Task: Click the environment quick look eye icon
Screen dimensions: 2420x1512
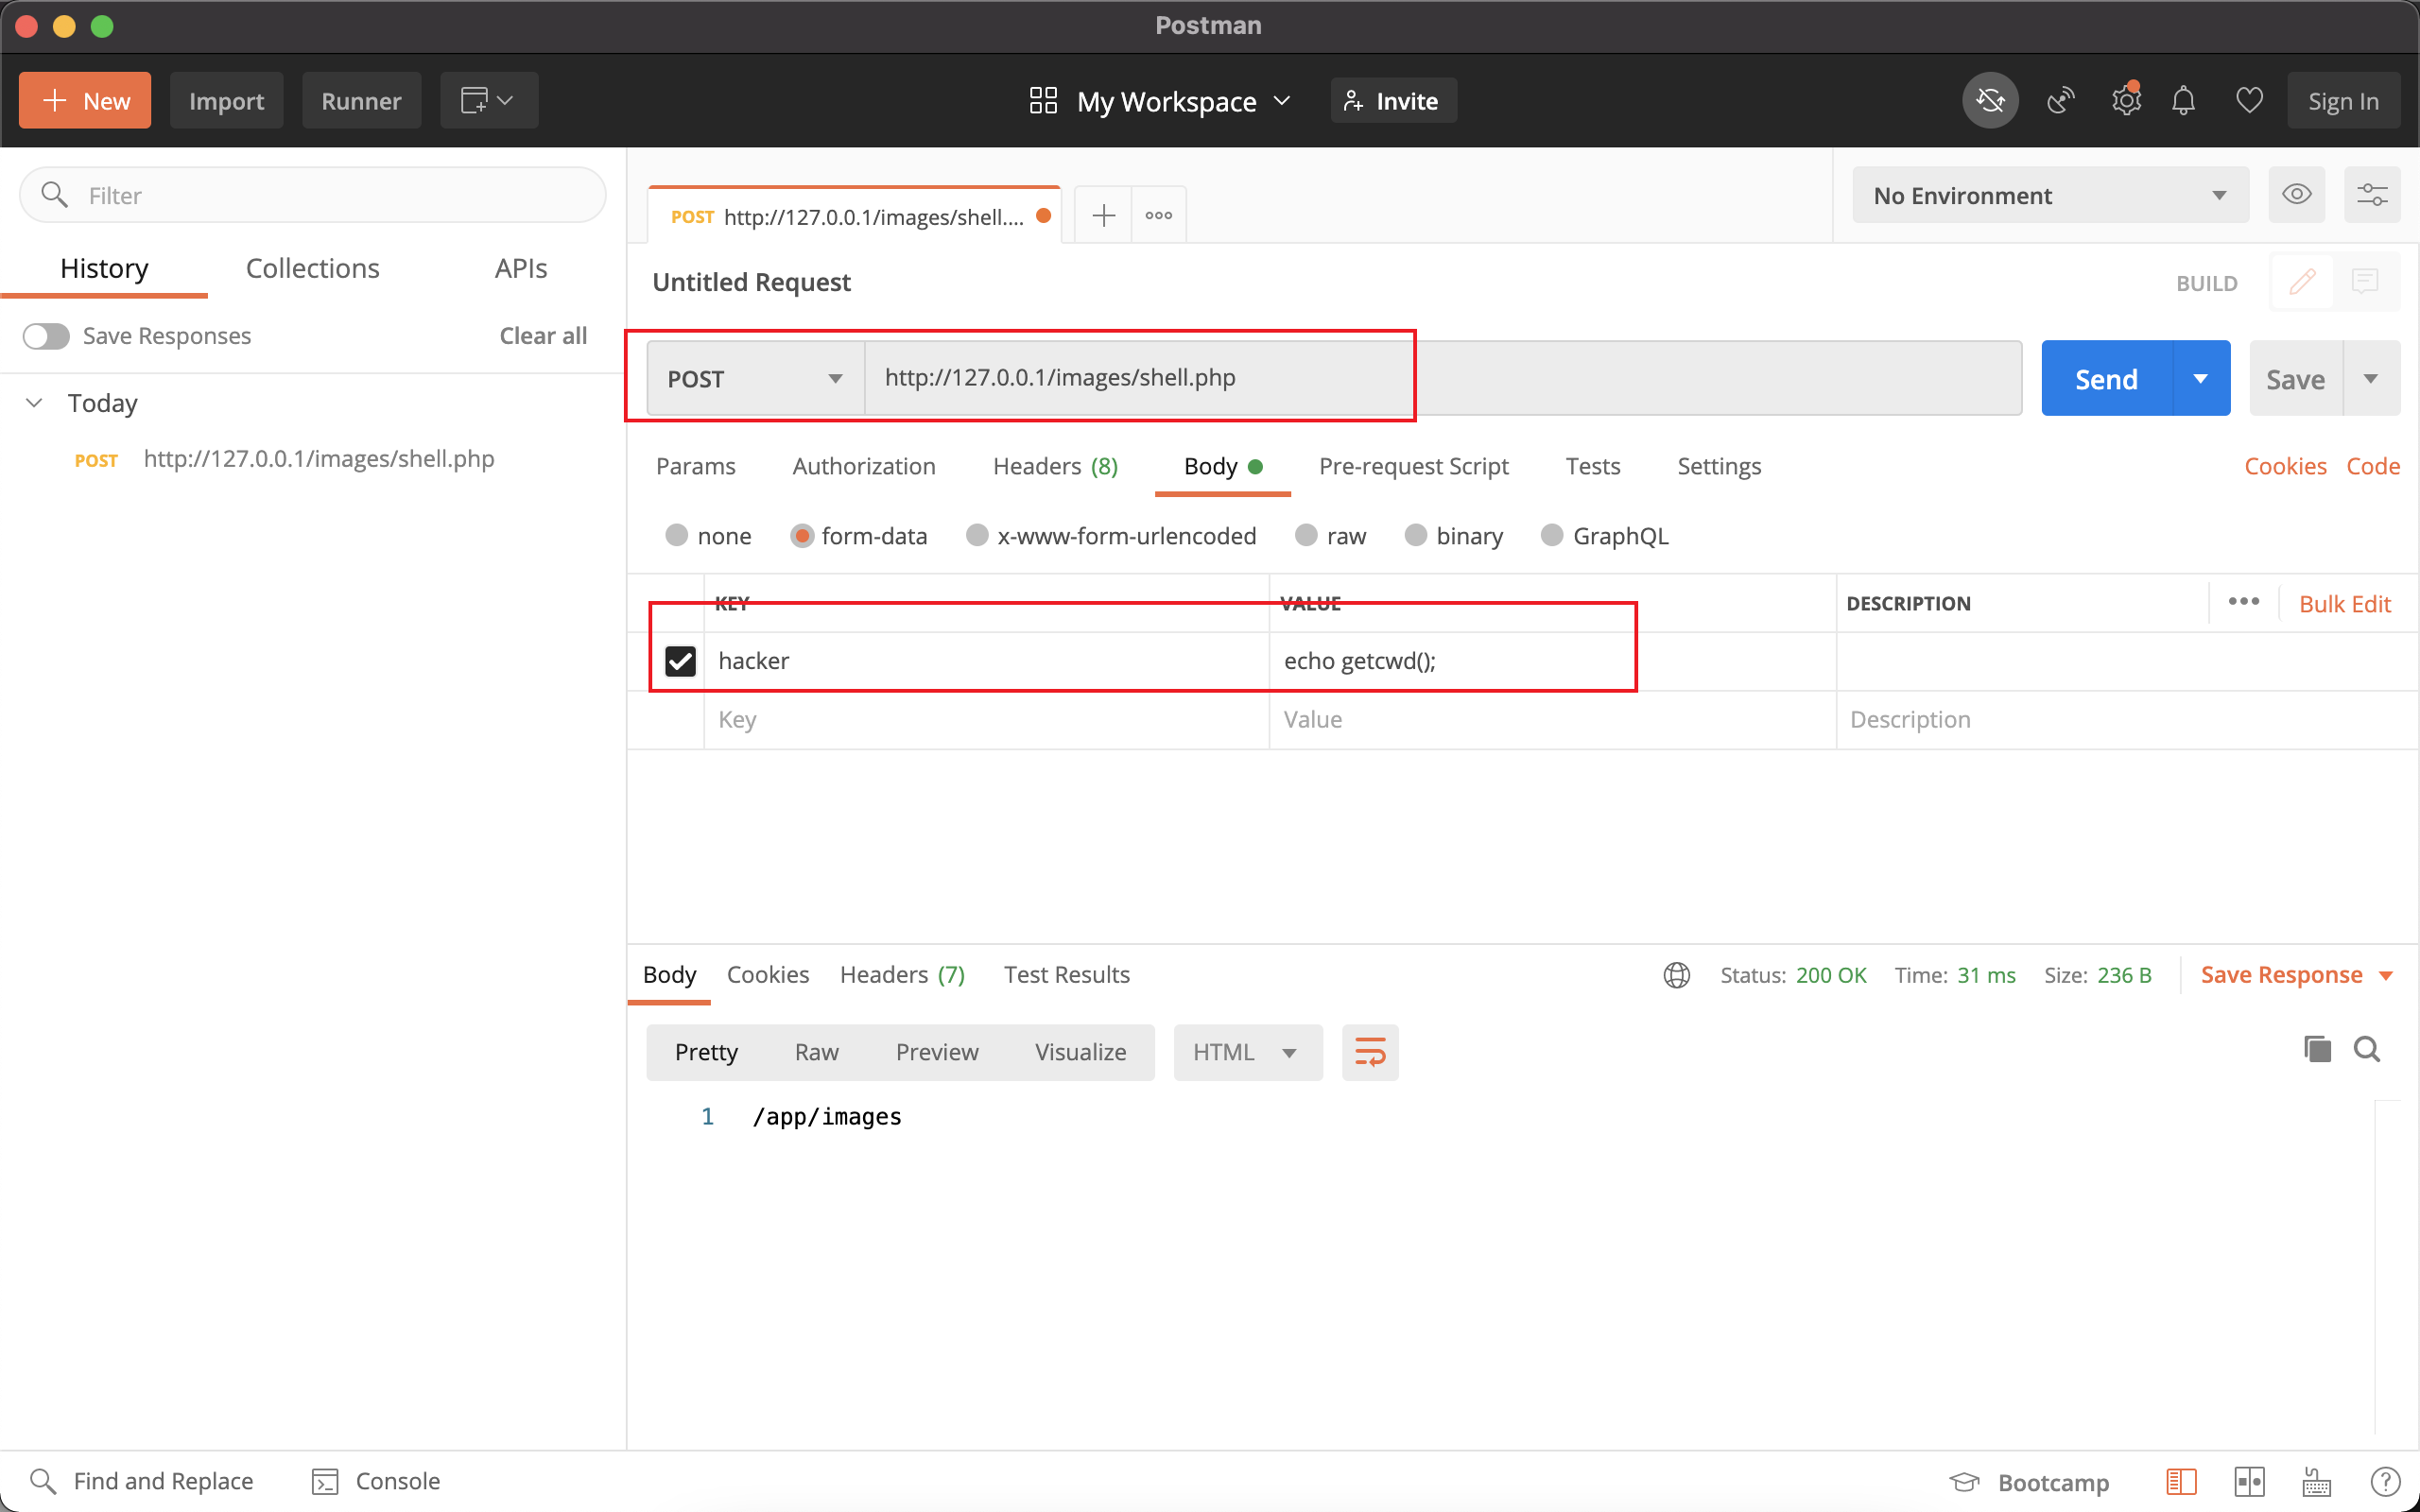Action: coord(2296,195)
